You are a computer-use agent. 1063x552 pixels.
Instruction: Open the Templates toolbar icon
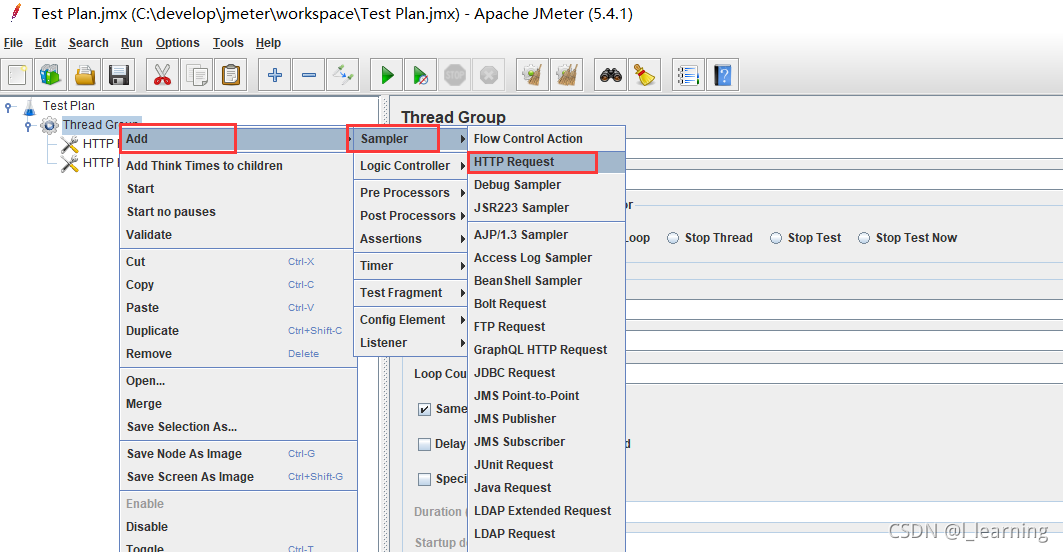51,75
